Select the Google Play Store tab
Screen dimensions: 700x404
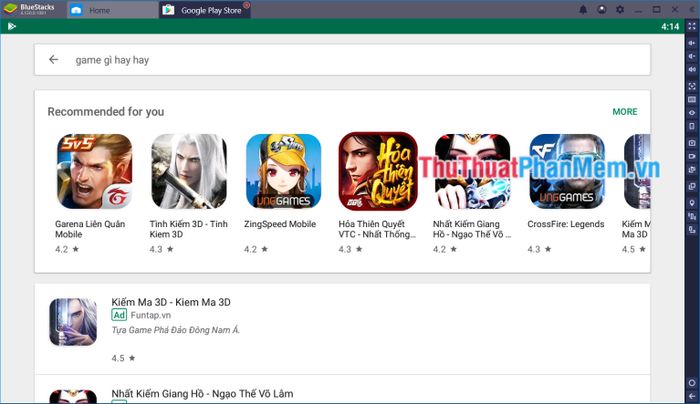tap(204, 10)
